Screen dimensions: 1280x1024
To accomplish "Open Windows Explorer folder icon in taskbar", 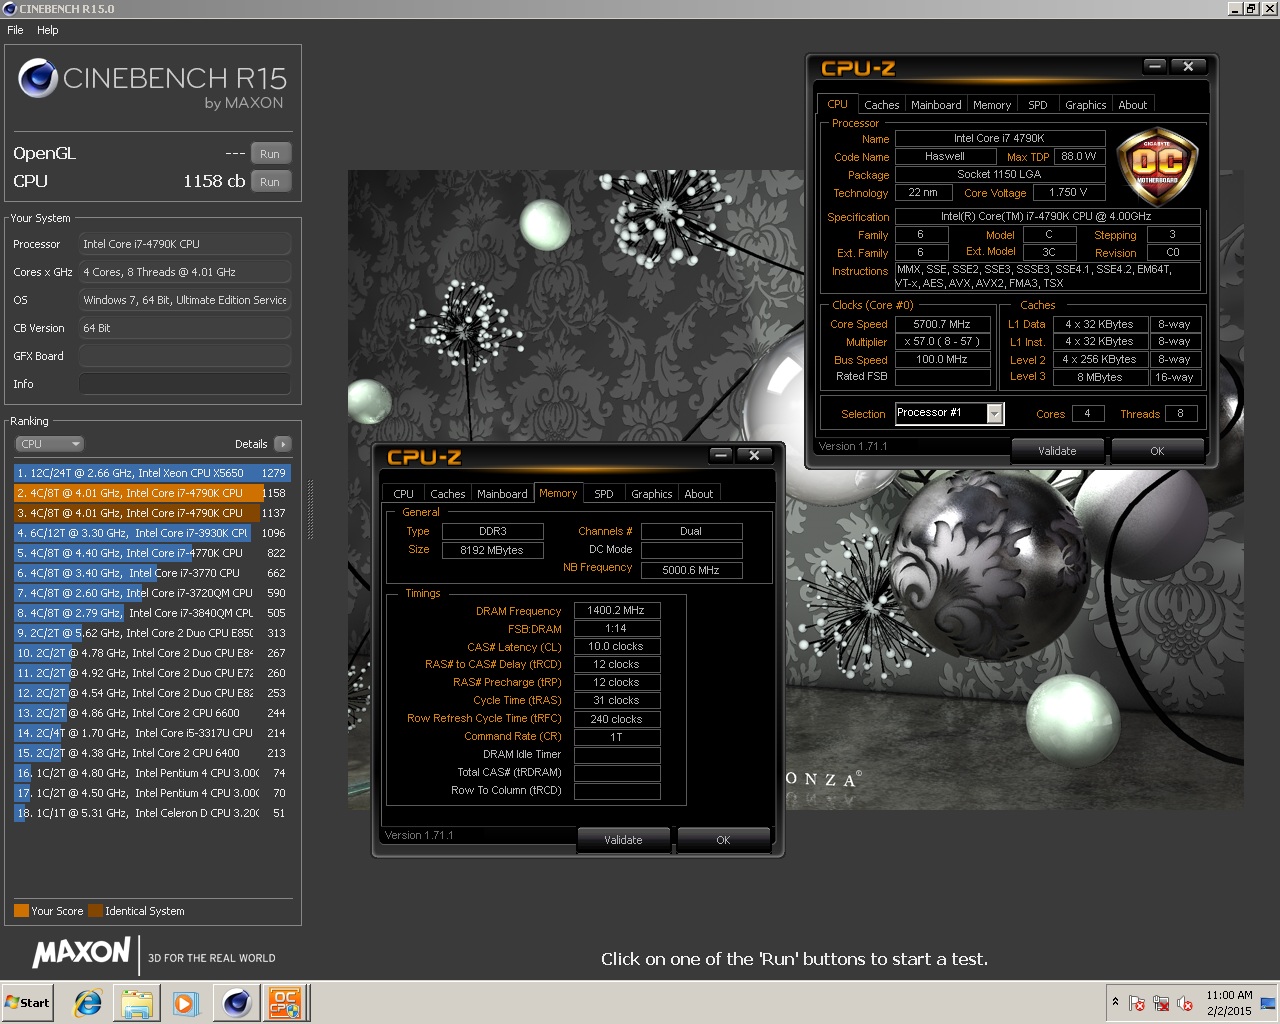I will [x=137, y=1003].
